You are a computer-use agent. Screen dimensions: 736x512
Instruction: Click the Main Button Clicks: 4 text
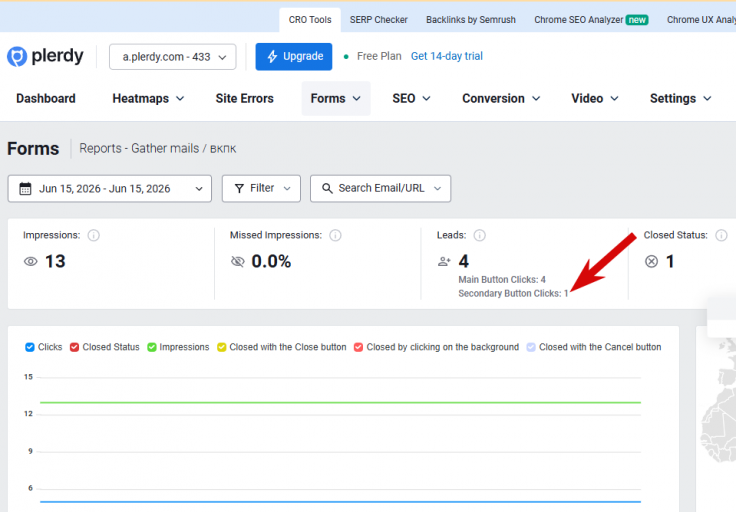tap(502, 280)
